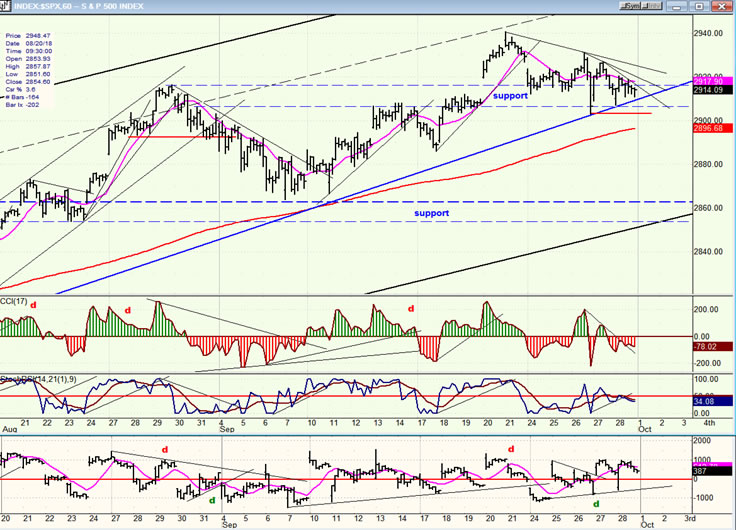This screenshot has width=736, height=530.
Task: Select the red 2896.68 moving average tag
Action: 713,128
